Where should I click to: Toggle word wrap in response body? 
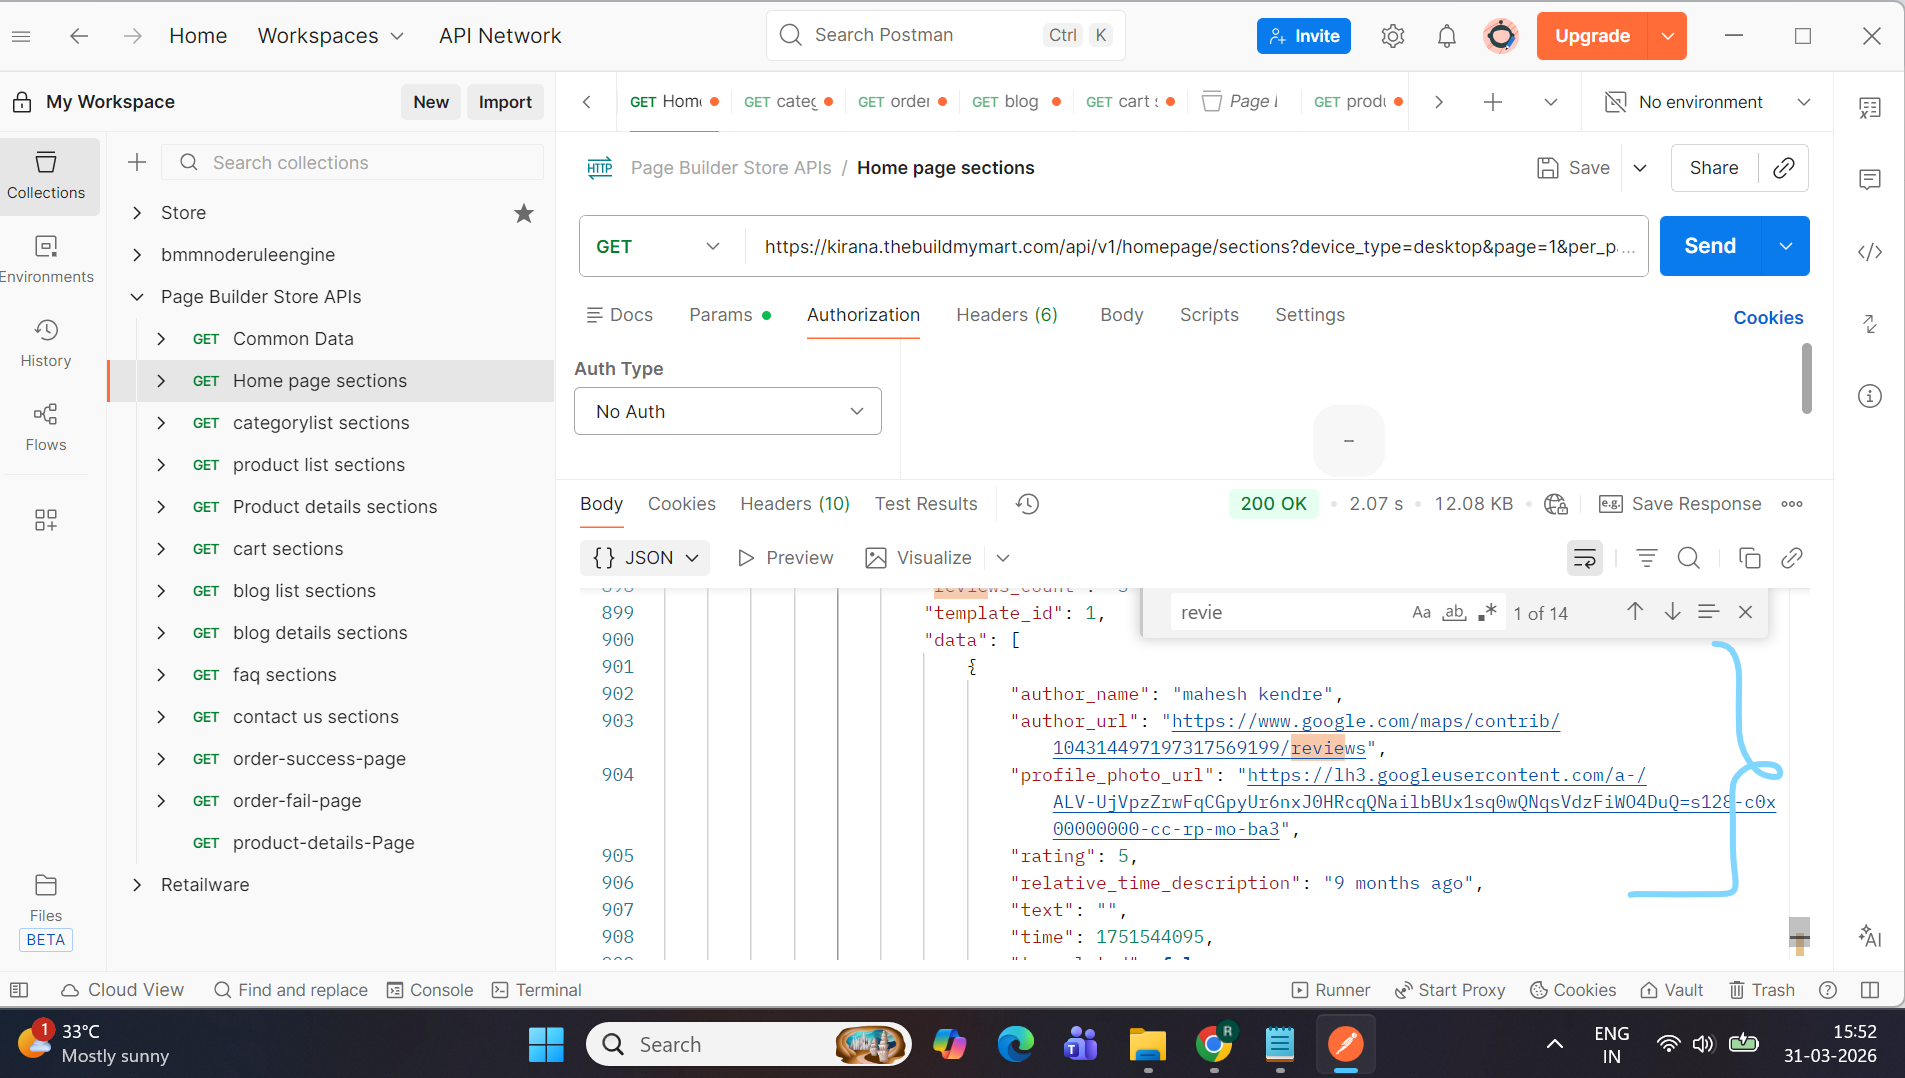coord(1585,558)
